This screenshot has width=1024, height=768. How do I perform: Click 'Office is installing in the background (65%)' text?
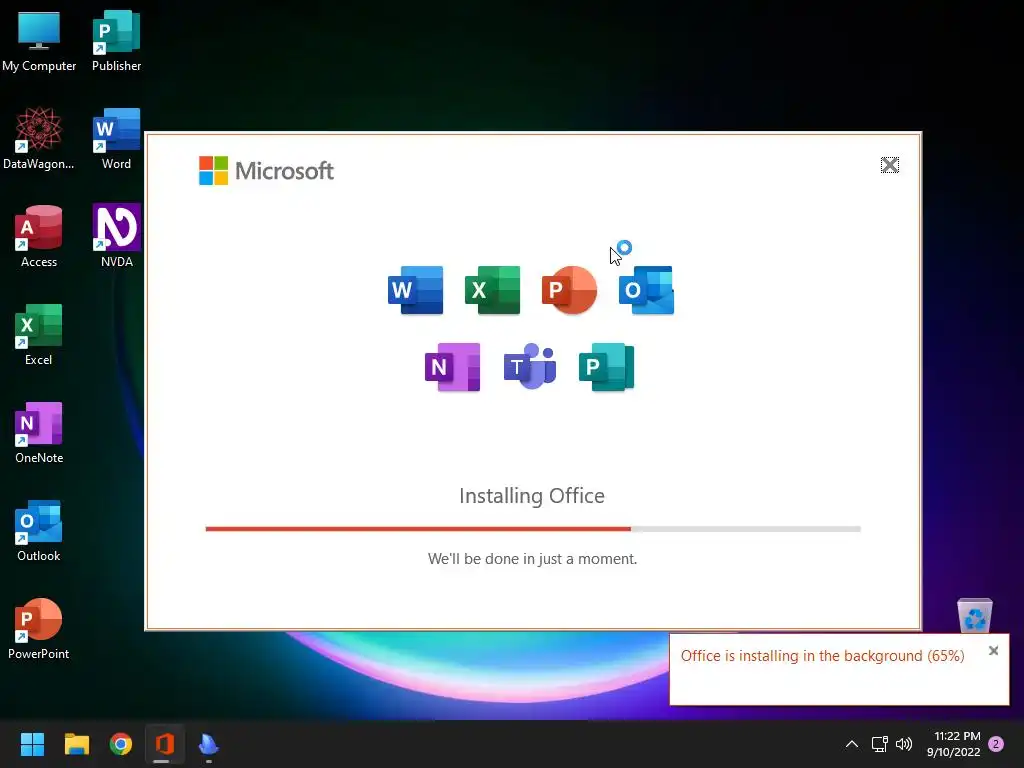(822, 656)
